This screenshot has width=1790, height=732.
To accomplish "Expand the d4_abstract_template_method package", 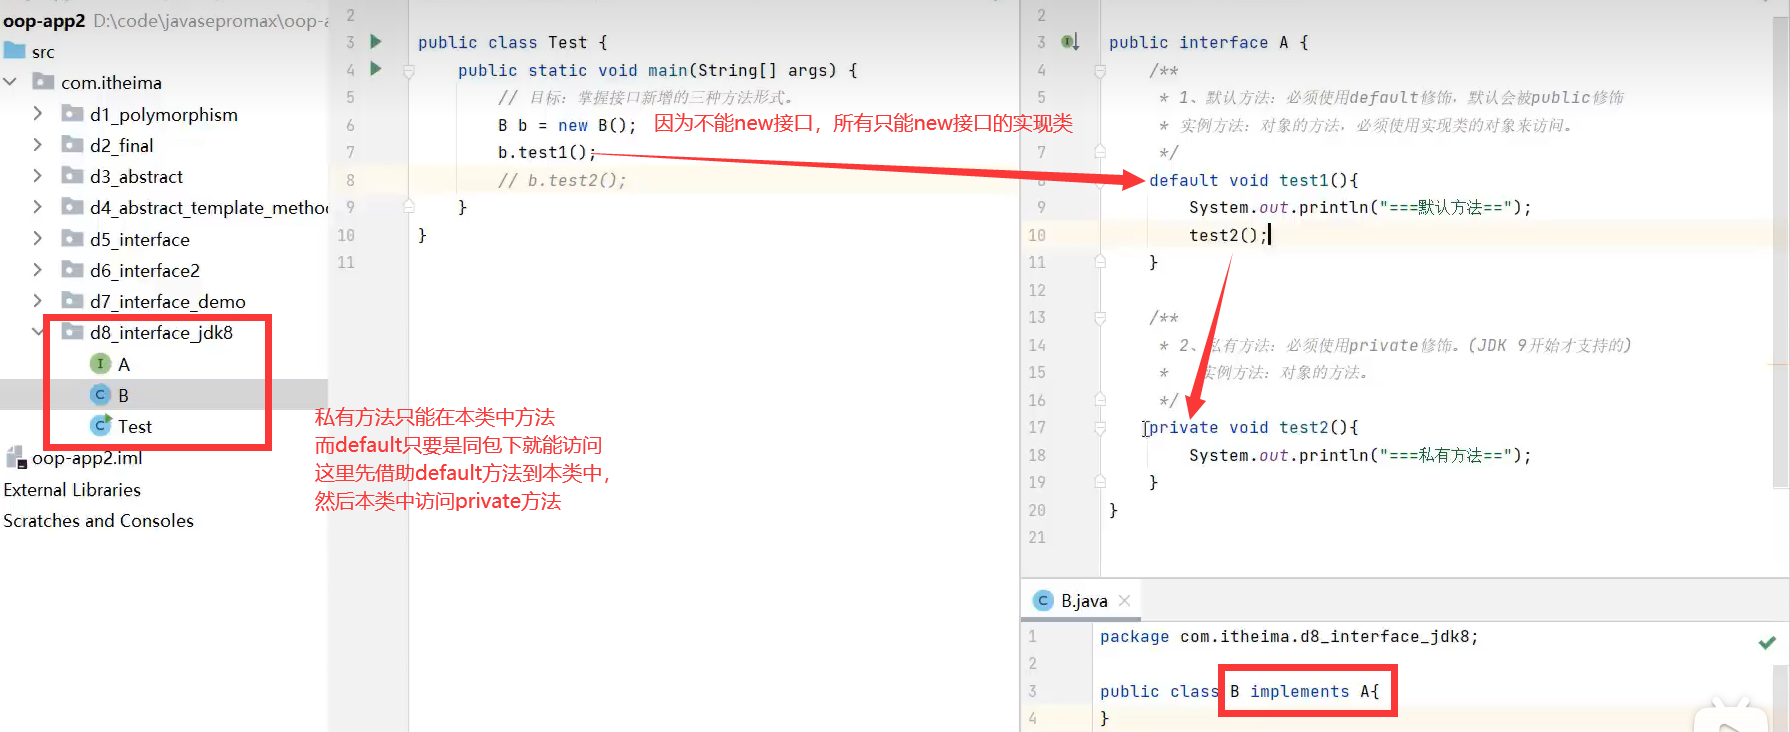I will [38, 207].
